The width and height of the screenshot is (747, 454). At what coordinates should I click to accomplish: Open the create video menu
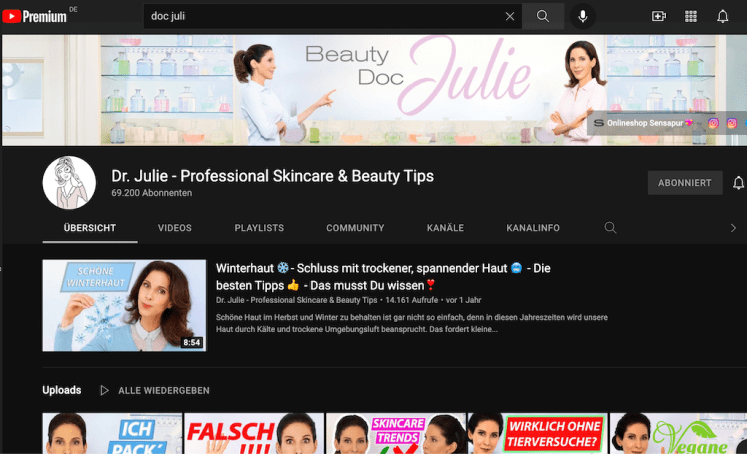tap(658, 16)
